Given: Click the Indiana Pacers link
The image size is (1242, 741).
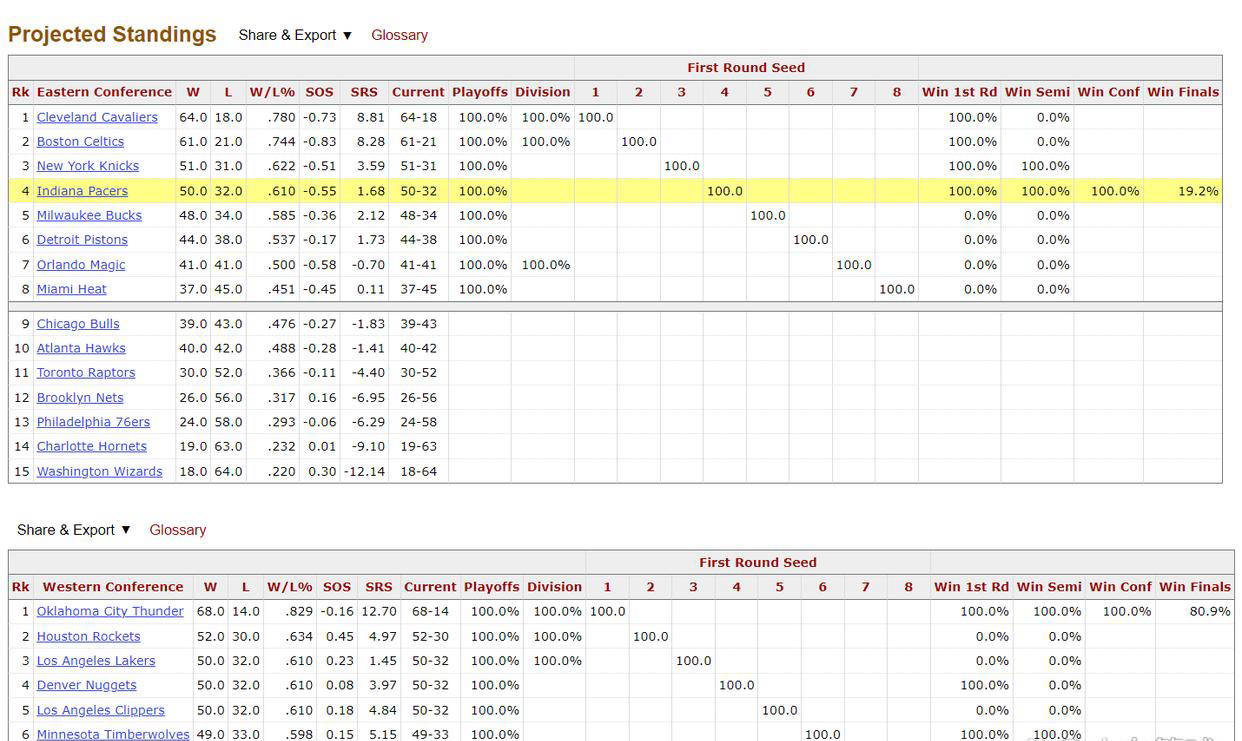Looking at the screenshot, I should tap(82, 191).
